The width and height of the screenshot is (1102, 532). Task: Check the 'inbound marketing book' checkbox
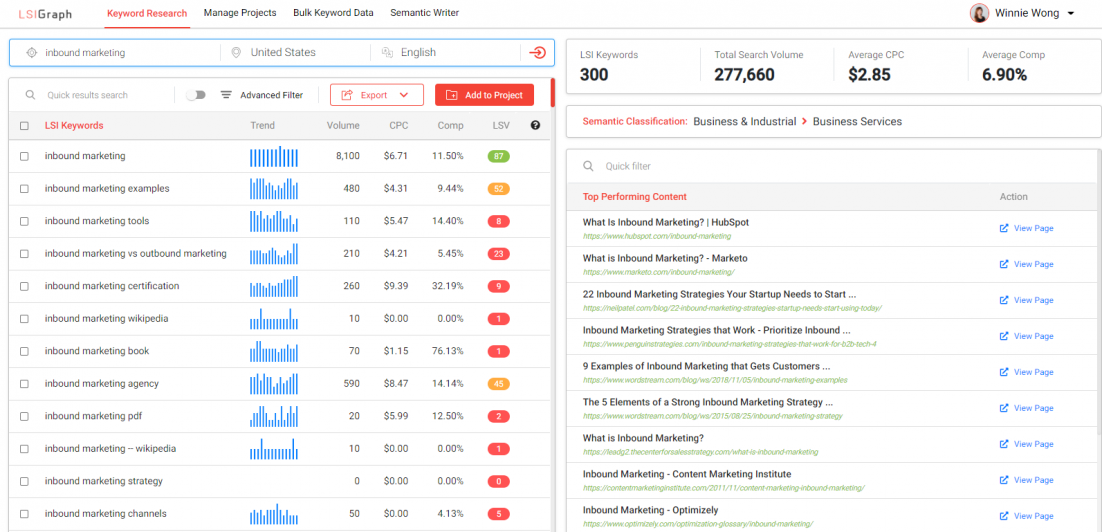(25, 351)
